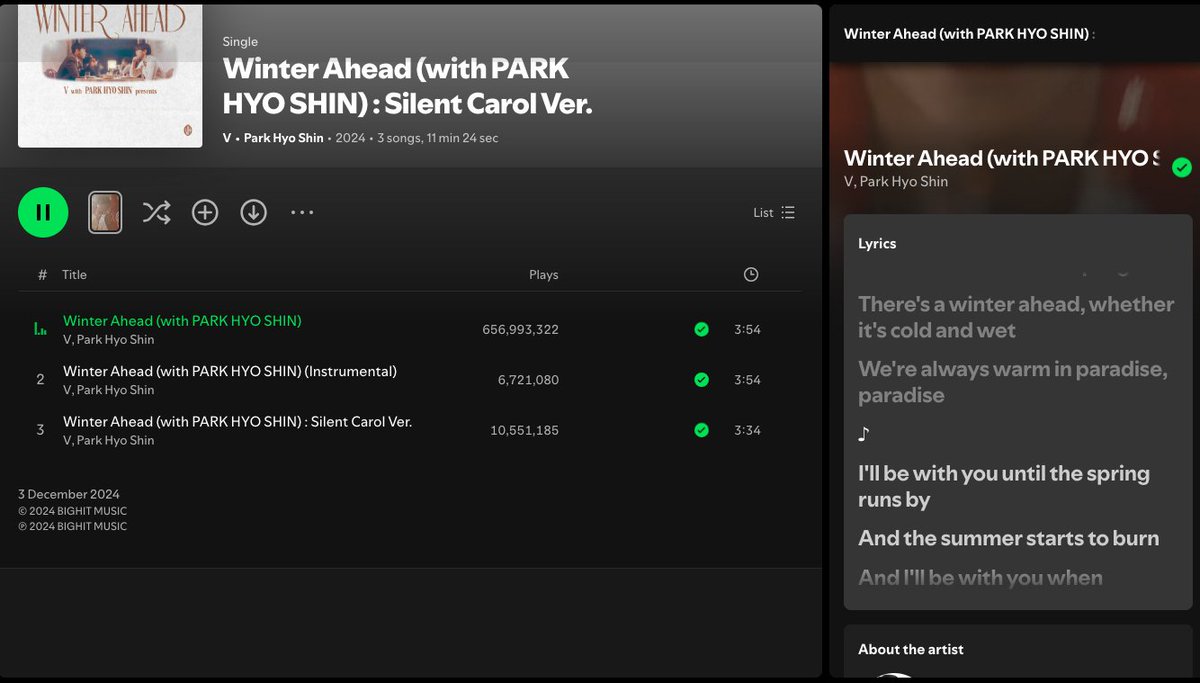Toggle saved checkmark on Silent Carol Ver. row
Image resolution: width=1200 pixels, height=683 pixels.
pyautogui.click(x=701, y=430)
